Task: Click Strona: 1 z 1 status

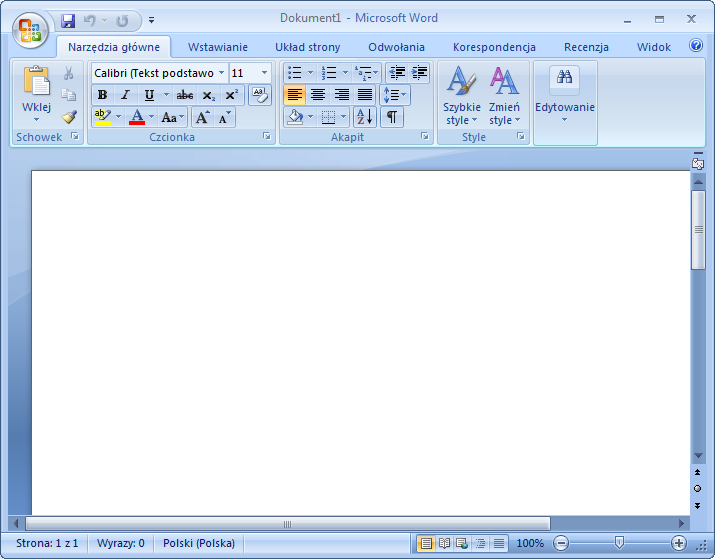Action: click(47, 543)
